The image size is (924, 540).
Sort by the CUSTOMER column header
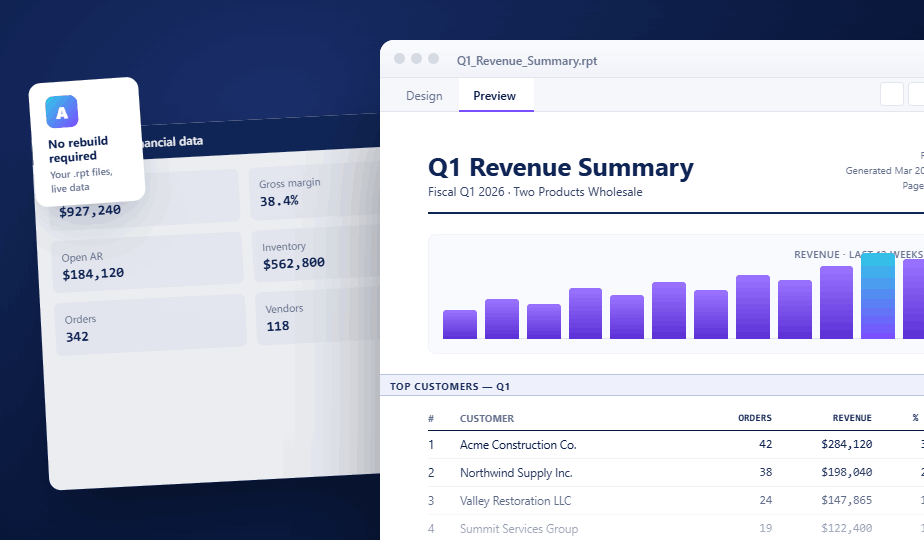coord(487,418)
